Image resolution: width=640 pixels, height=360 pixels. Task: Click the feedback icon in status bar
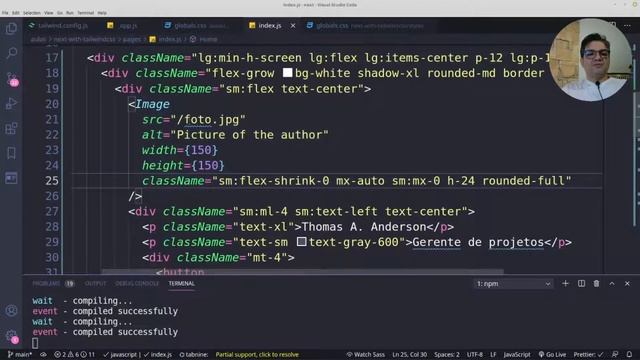coord(615,355)
